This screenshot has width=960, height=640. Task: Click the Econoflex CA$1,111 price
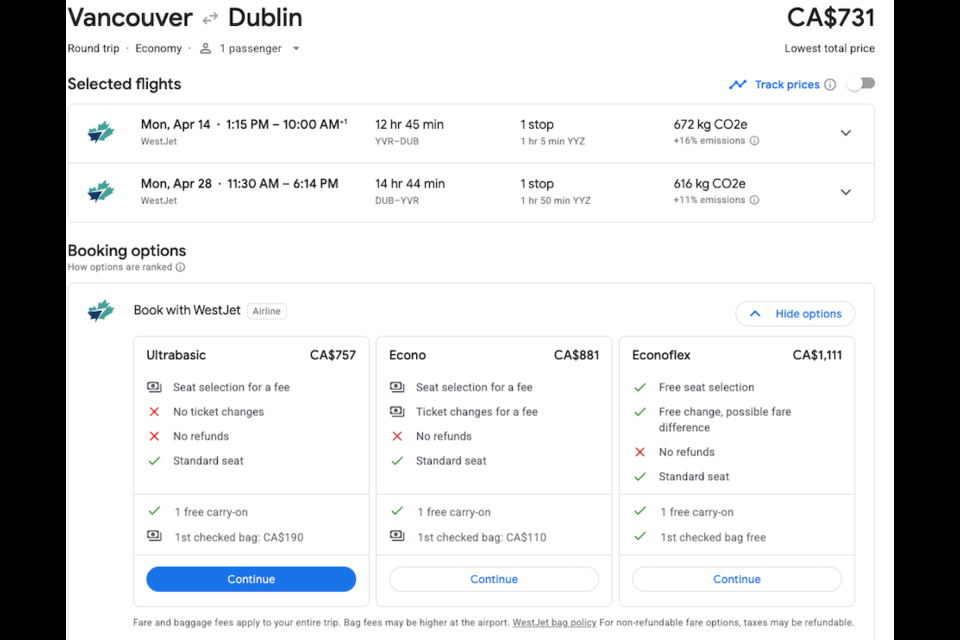click(817, 355)
